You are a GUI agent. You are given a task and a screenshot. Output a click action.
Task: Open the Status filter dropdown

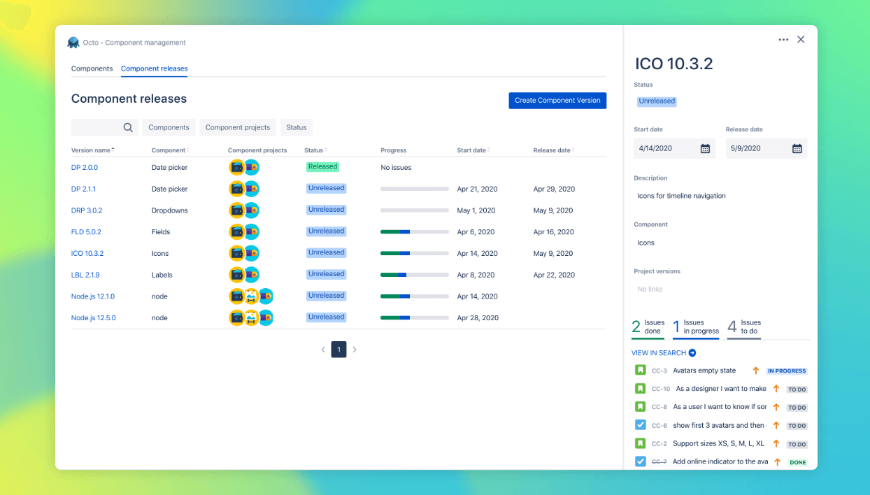(x=296, y=128)
